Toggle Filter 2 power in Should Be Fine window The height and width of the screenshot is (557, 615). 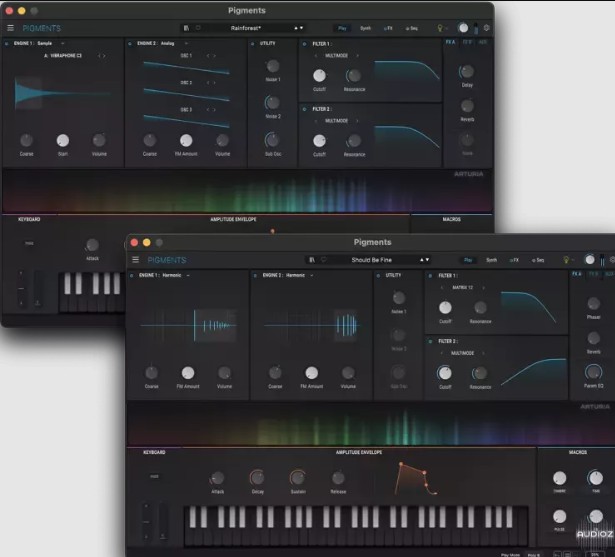pos(430,341)
